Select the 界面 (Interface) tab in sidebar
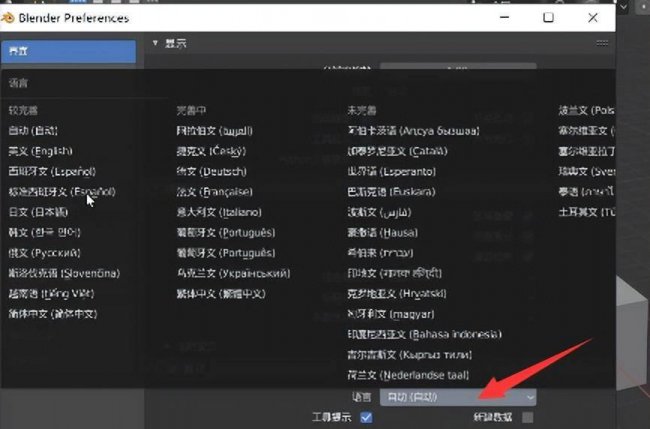 [68, 51]
